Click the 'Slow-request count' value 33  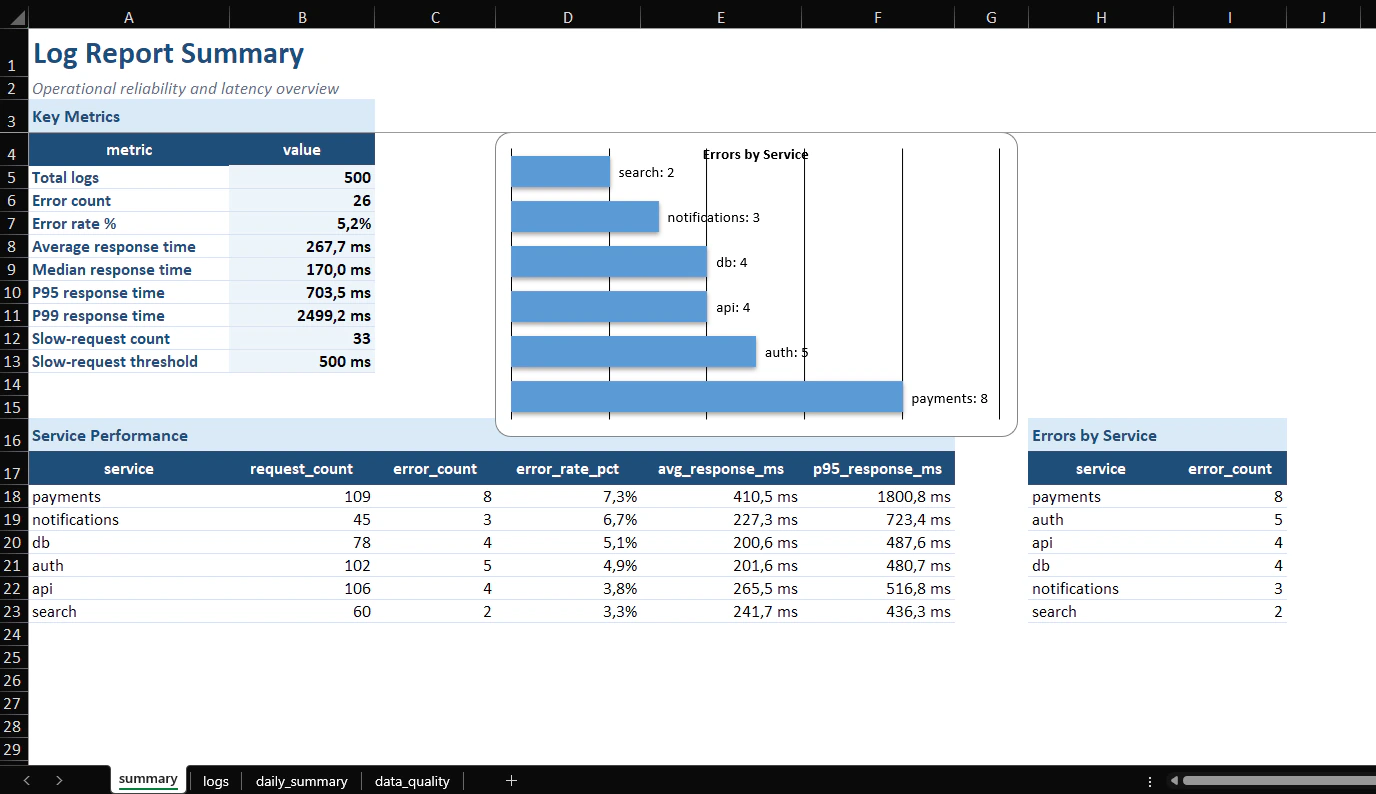point(302,338)
